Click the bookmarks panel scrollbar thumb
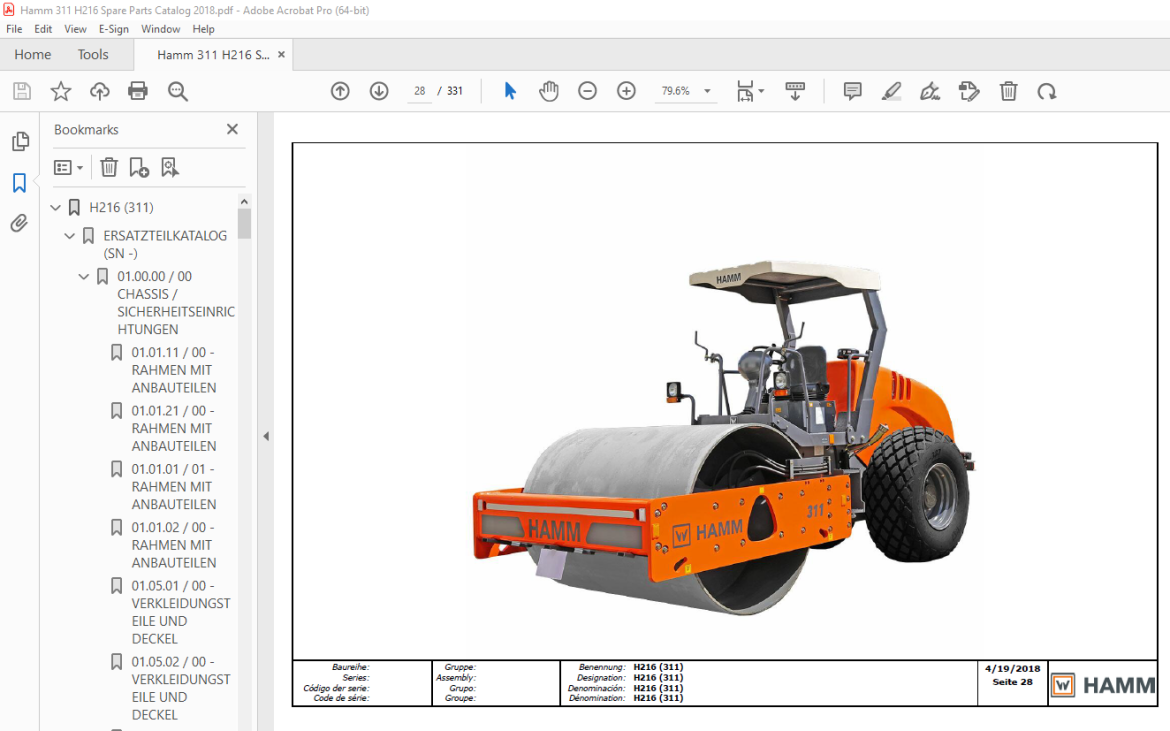The width and height of the screenshot is (1170, 731). click(x=244, y=223)
